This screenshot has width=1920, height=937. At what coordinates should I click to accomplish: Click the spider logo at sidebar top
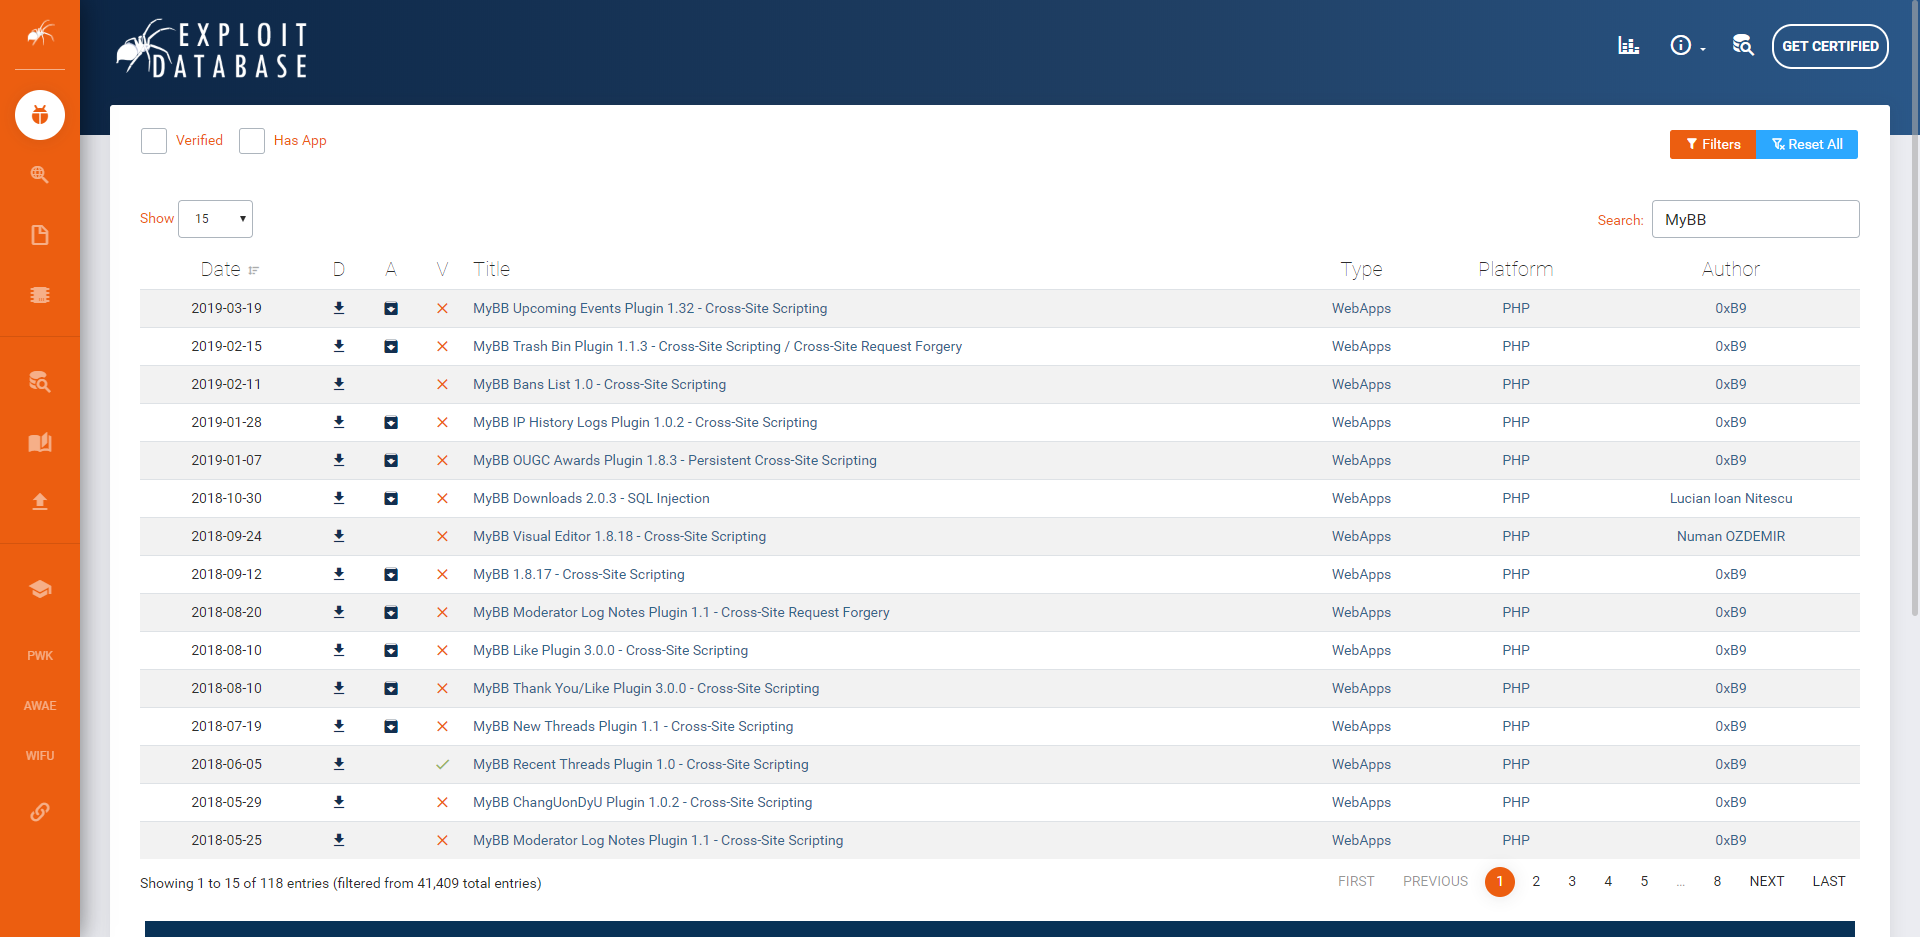tap(40, 34)
